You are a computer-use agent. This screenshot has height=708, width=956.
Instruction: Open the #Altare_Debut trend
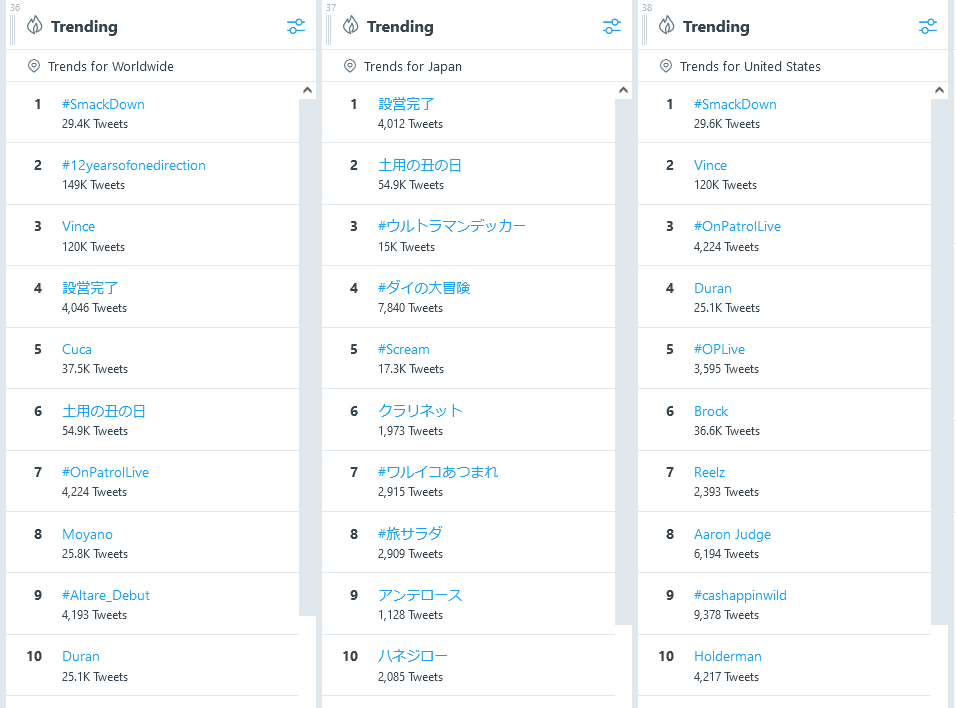click(x=106, y=595)
